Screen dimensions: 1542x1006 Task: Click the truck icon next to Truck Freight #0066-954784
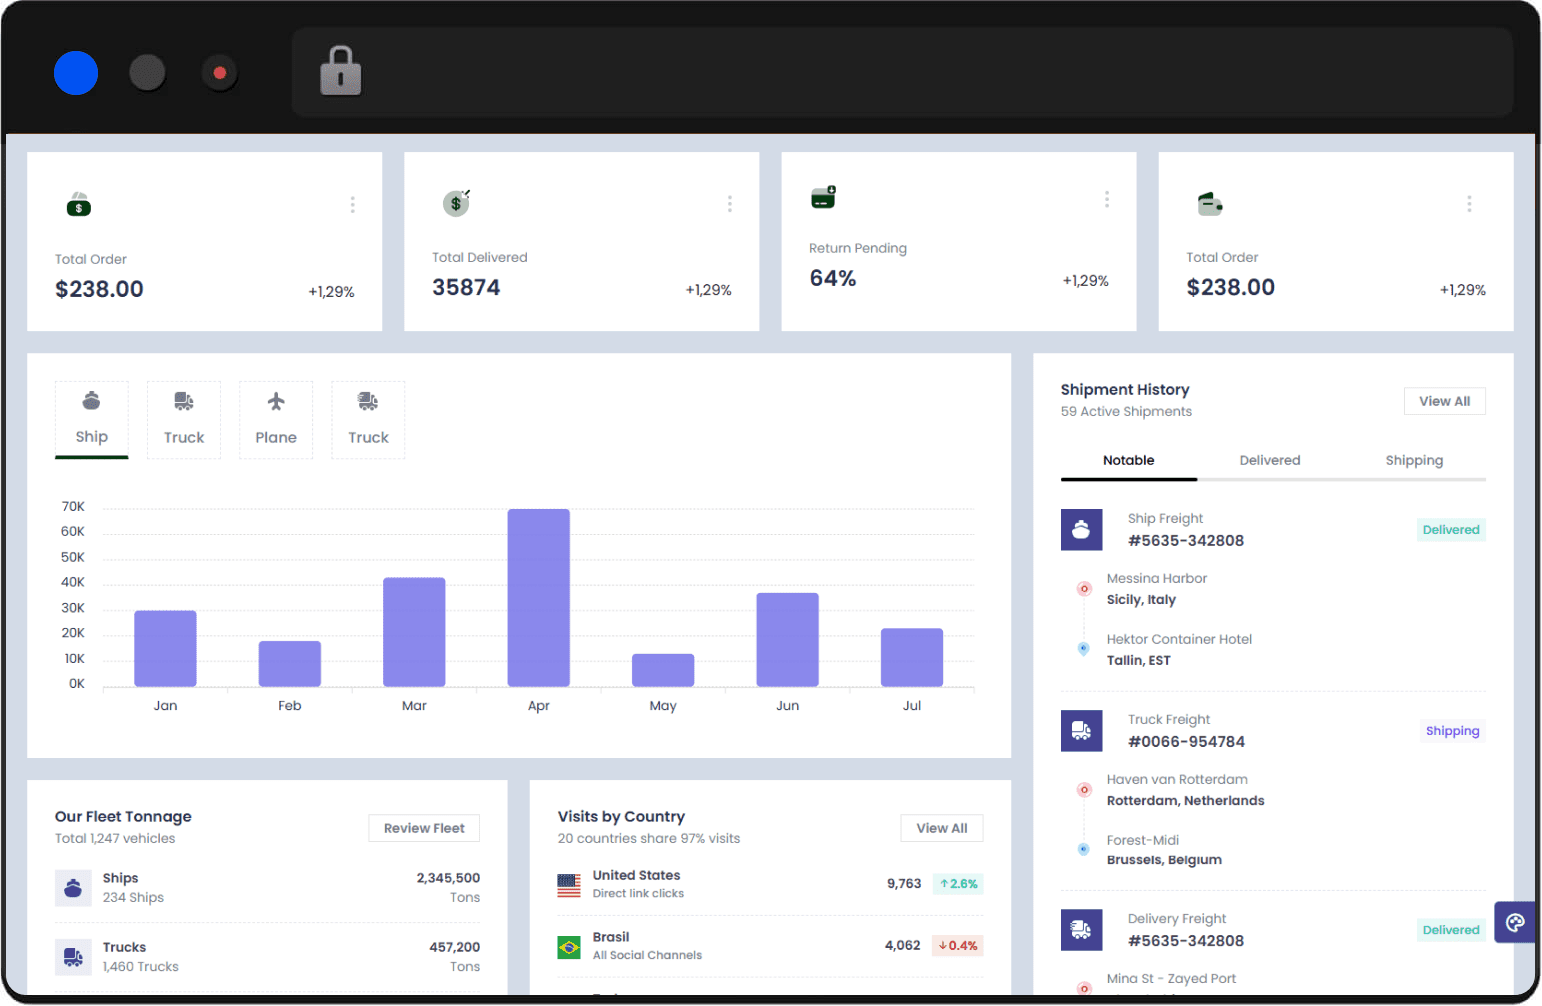coord(1081,731)
